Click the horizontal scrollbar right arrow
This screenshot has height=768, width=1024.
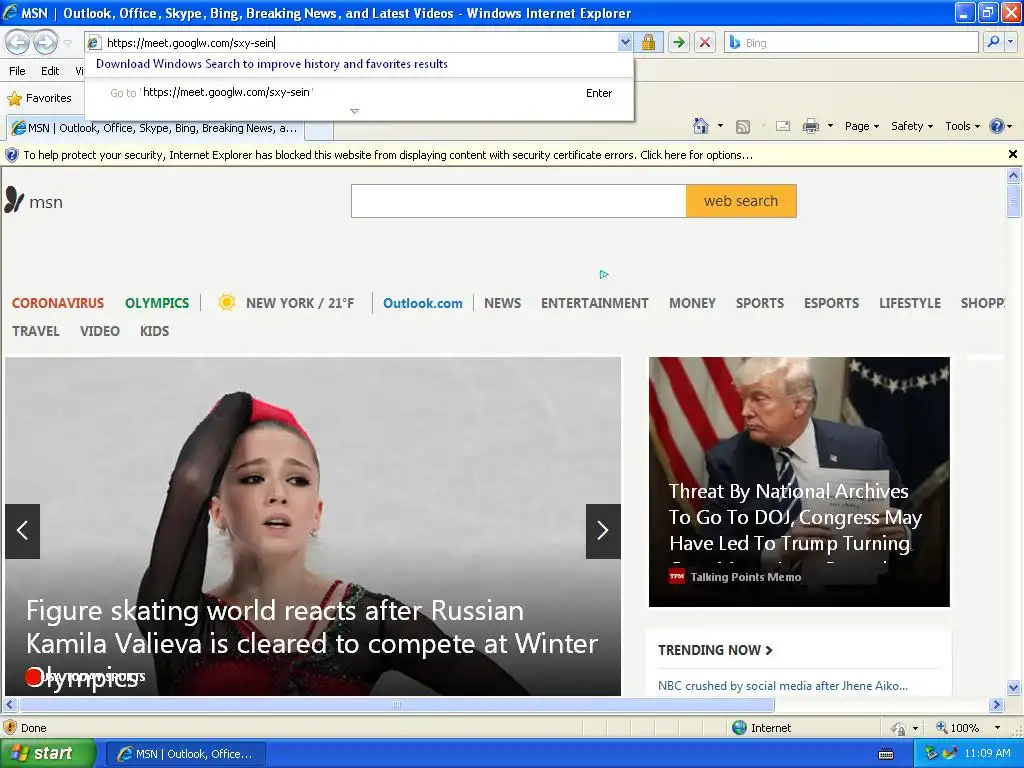tap(996, 705)
